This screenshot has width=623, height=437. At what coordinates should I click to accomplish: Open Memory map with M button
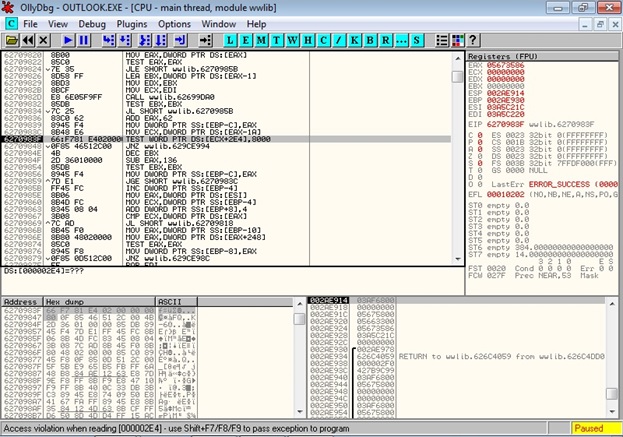tap(263, 39)
